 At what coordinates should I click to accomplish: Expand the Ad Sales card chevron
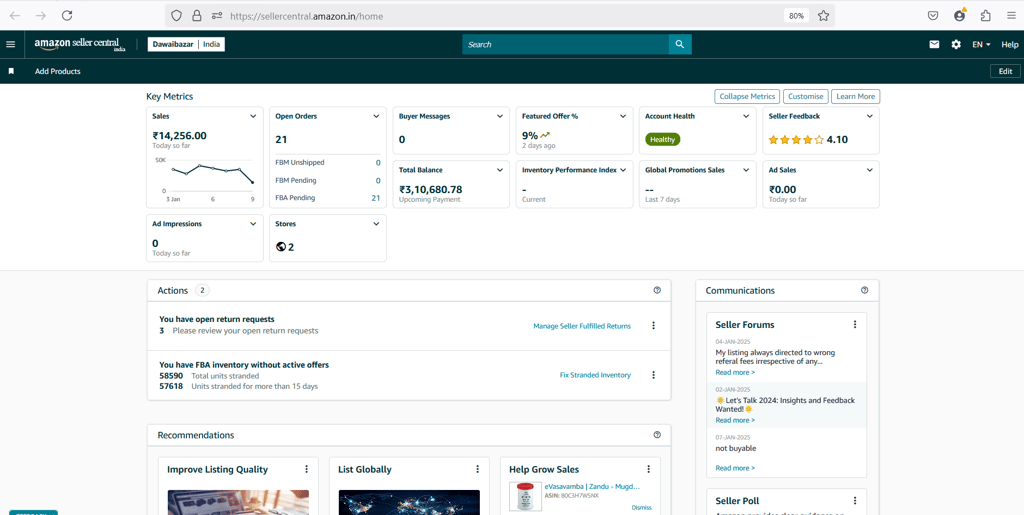tap(869, 170)
